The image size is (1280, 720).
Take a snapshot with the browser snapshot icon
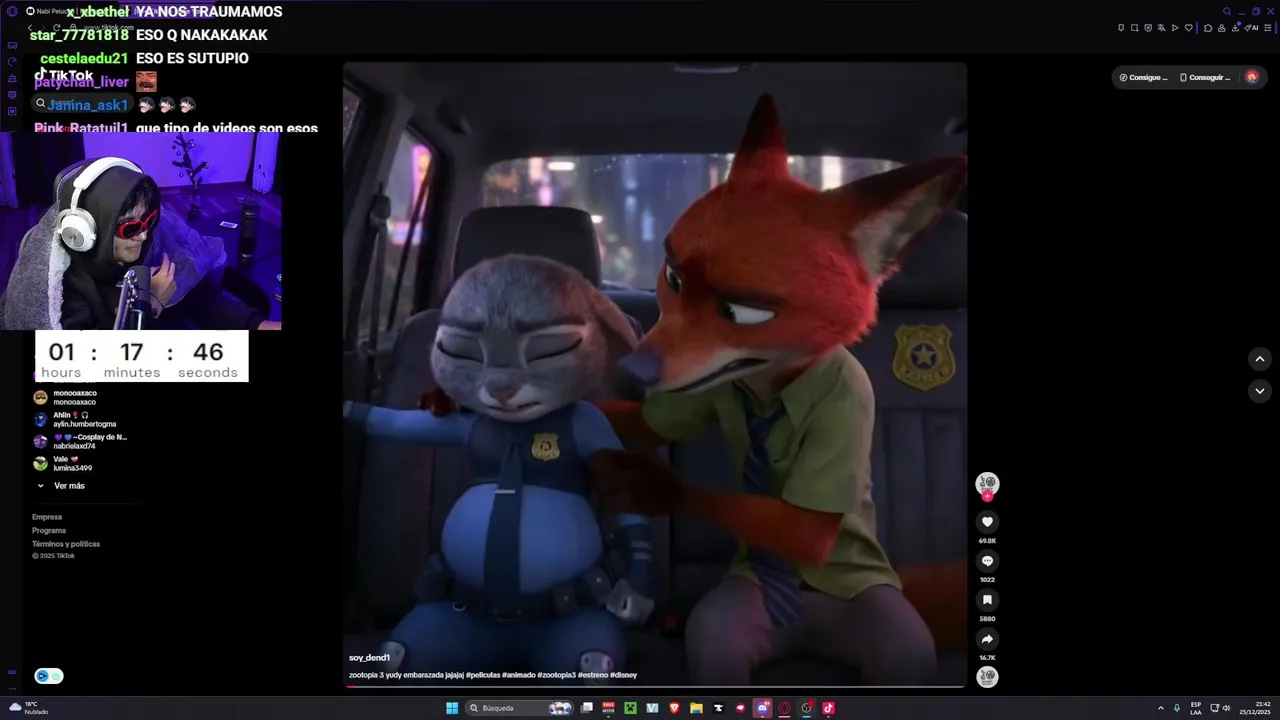pos(1134,27)
